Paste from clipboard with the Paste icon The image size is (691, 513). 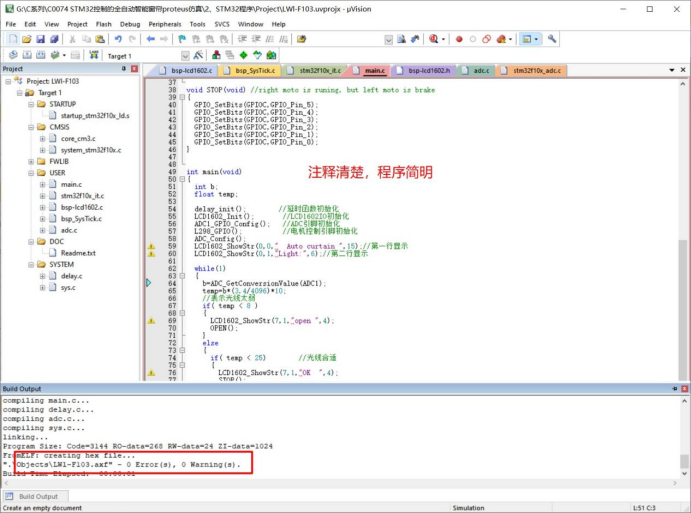coord(100,39)
